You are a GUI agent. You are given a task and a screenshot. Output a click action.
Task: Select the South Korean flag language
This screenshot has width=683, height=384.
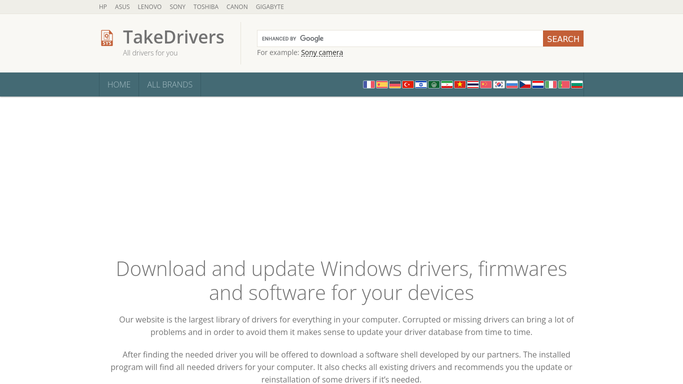coord(499,84)
